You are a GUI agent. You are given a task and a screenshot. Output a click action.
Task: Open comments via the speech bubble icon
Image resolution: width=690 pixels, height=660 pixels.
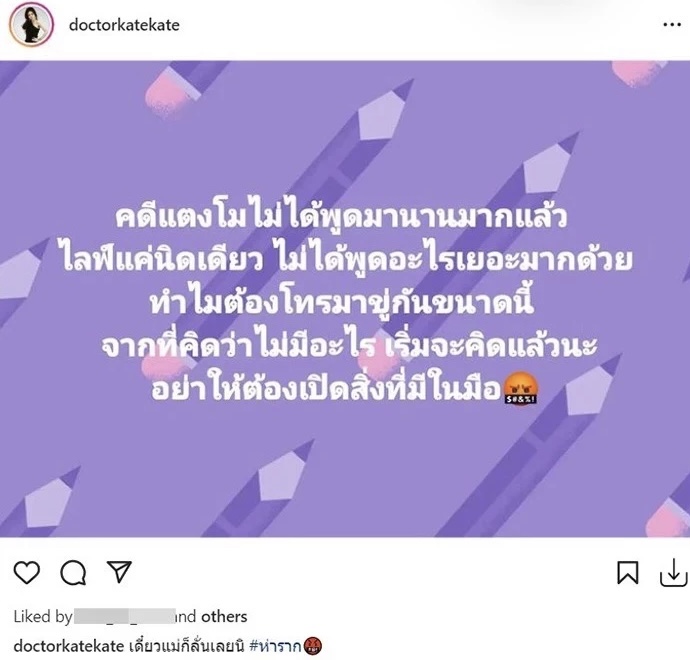coord(73,573)
